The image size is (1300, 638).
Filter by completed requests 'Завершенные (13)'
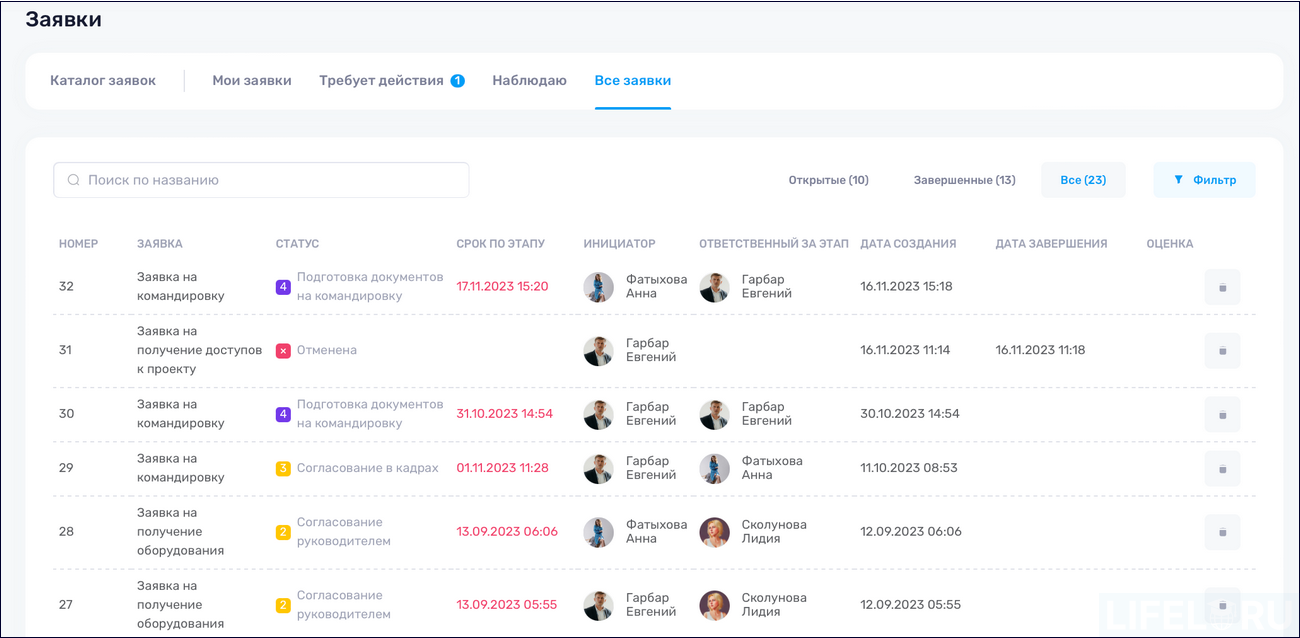[963, 179]
